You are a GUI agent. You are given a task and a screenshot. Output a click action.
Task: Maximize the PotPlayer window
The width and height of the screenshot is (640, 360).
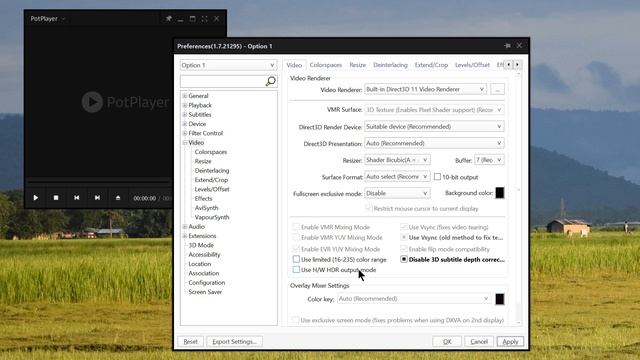coord(192,18)
